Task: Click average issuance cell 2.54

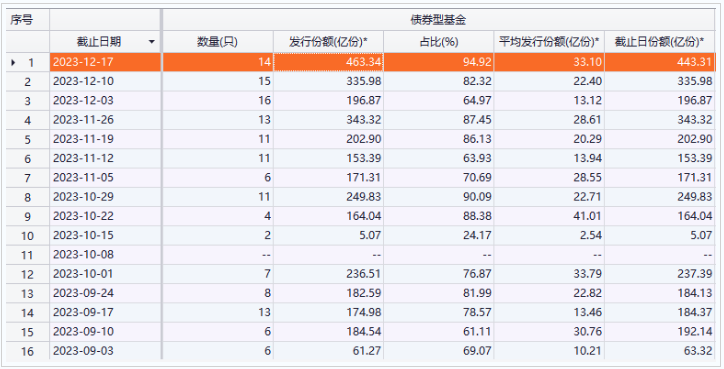Action: 549,236
